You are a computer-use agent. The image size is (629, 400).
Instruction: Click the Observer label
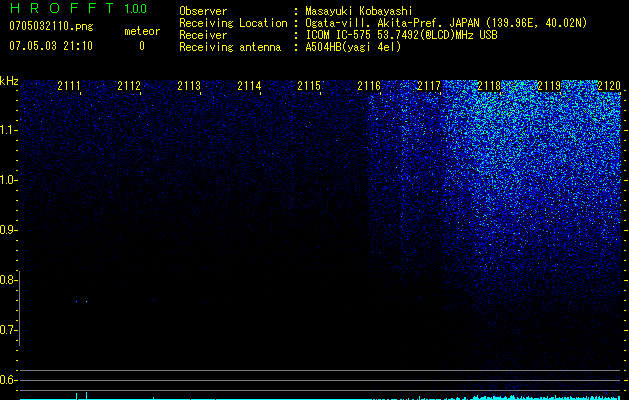click(x=203, y=11)
